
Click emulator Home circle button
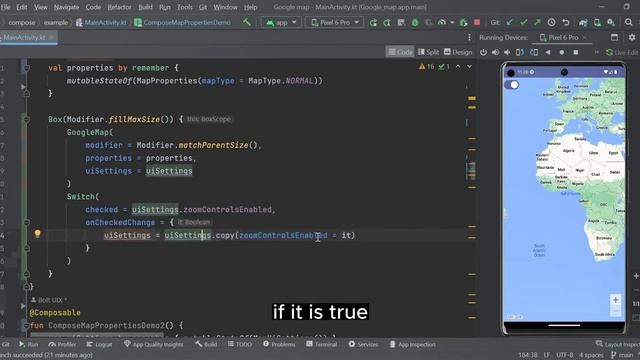(x=562, y=52)
